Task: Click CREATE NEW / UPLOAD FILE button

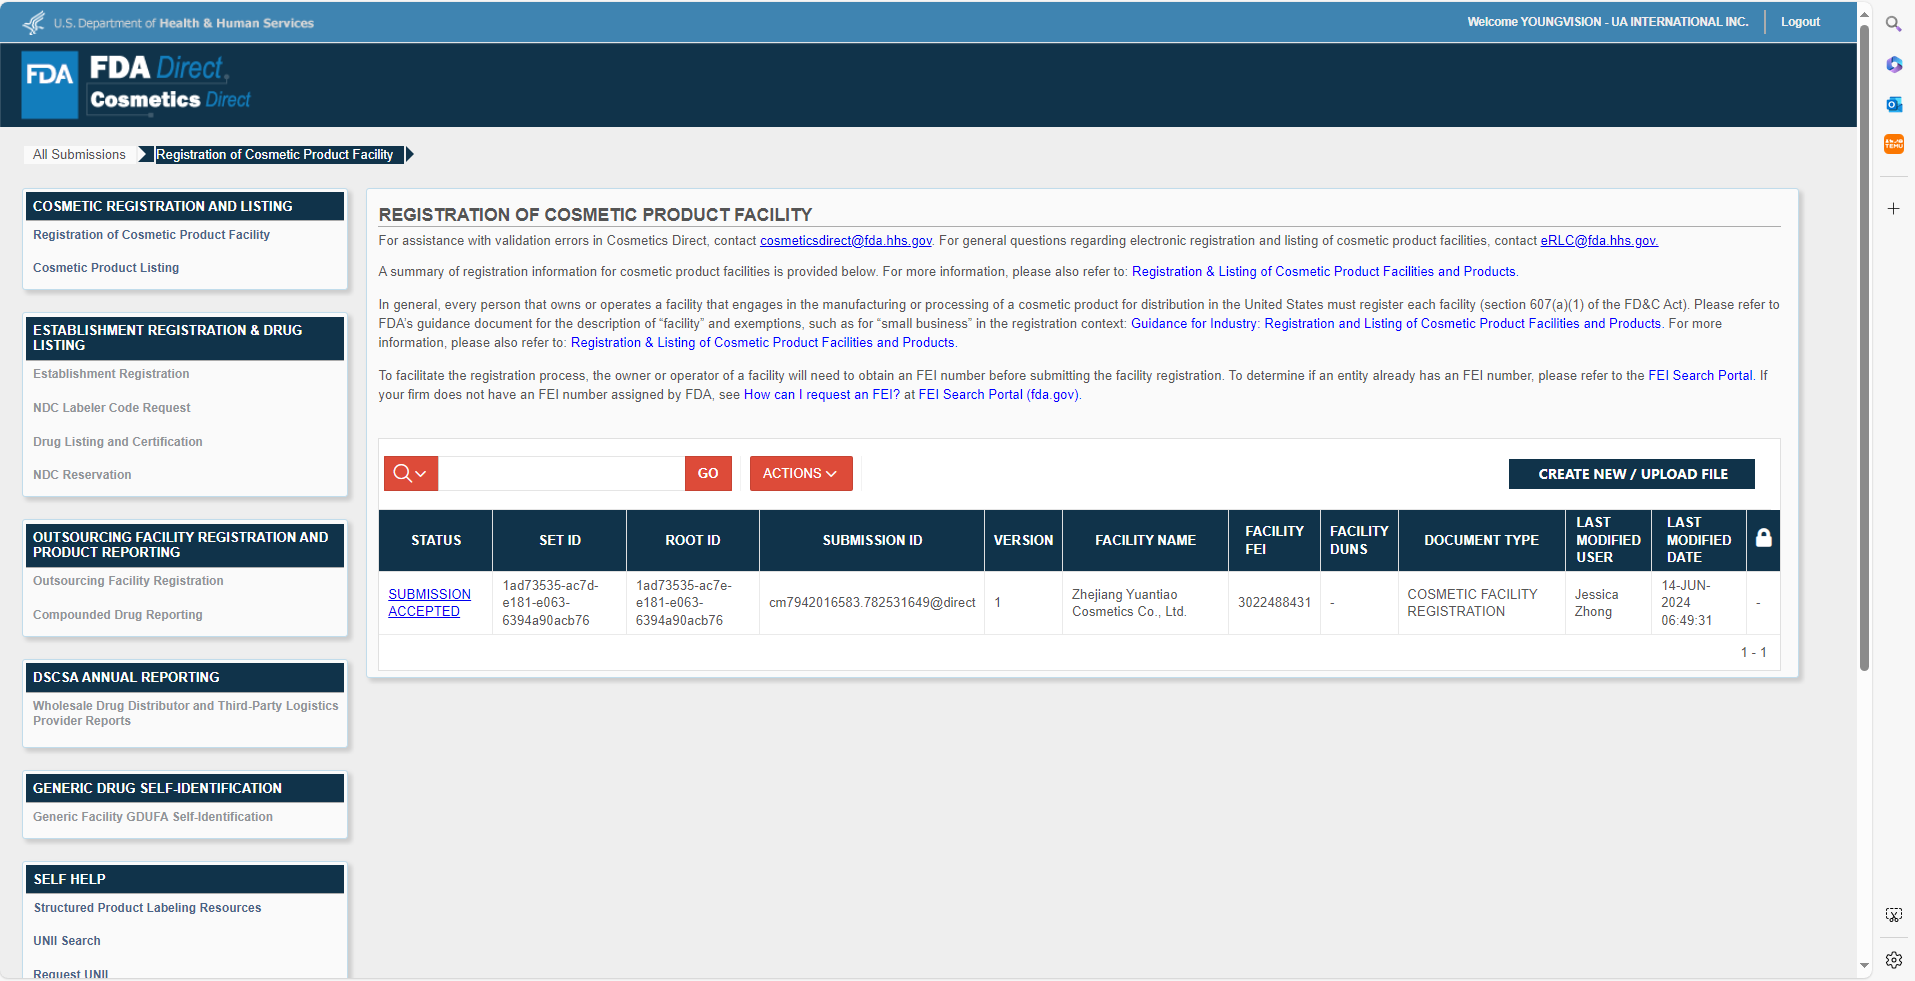Action: [x=1632, y=474]
